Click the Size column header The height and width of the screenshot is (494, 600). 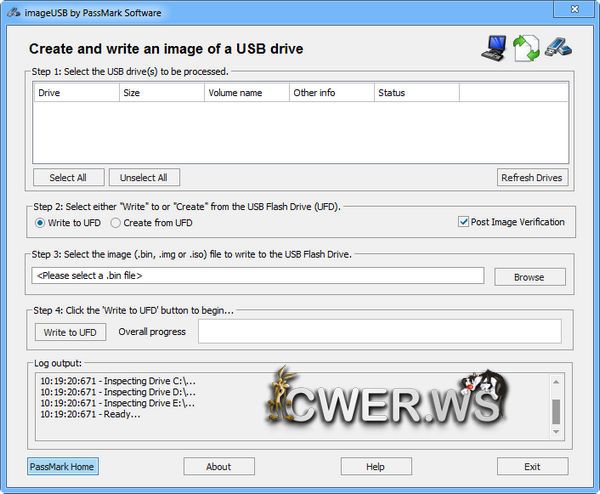point(160,92)
